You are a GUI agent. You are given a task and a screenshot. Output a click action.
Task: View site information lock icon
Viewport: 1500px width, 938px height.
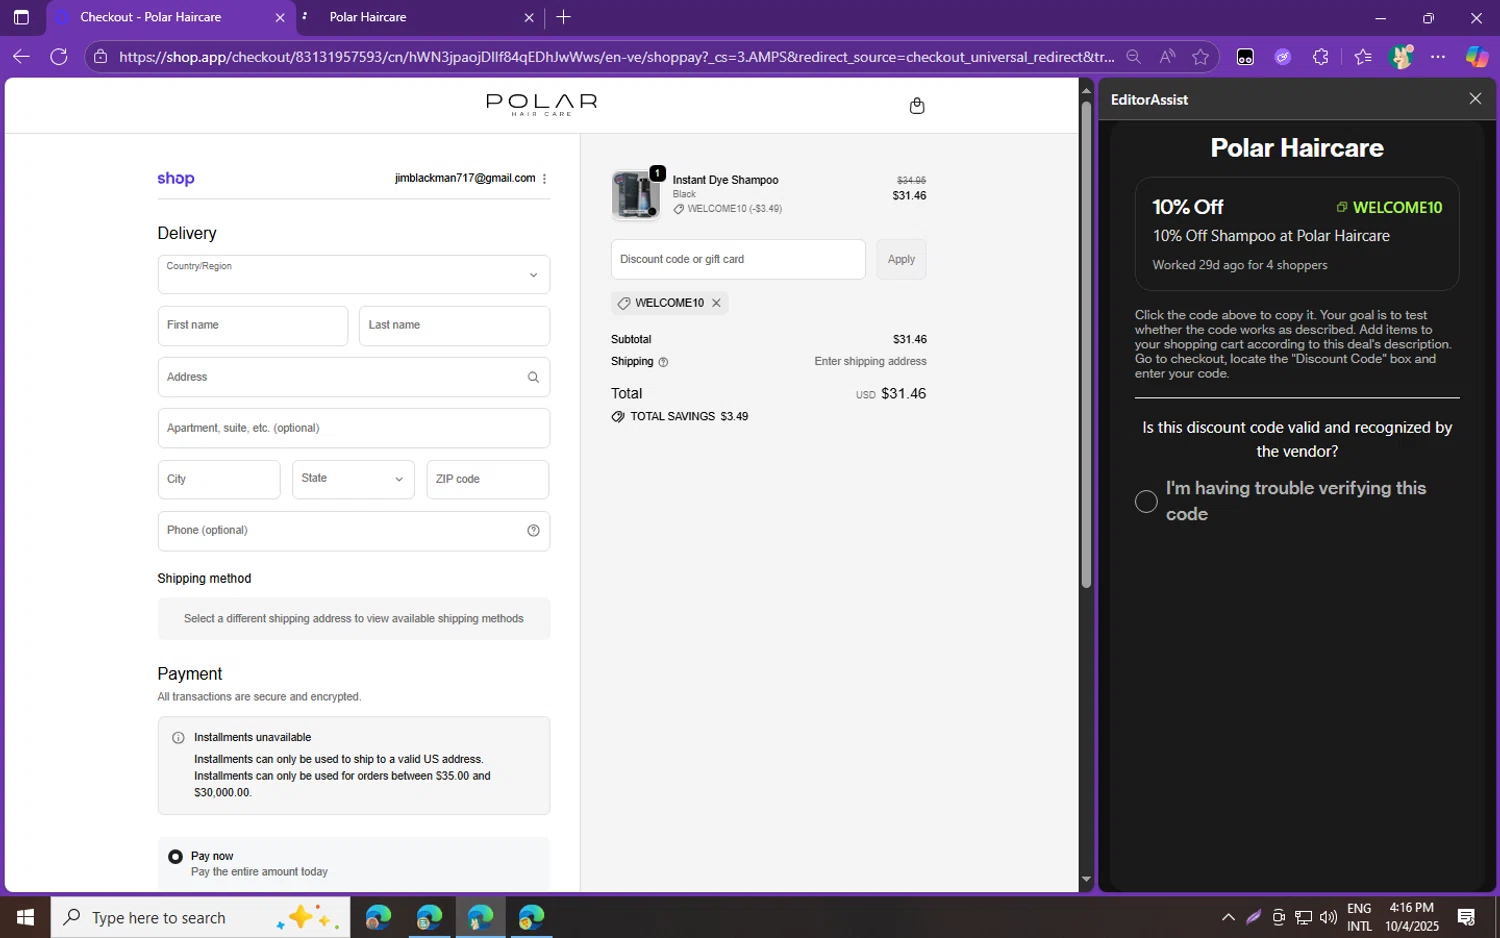[x=100, y=57]
